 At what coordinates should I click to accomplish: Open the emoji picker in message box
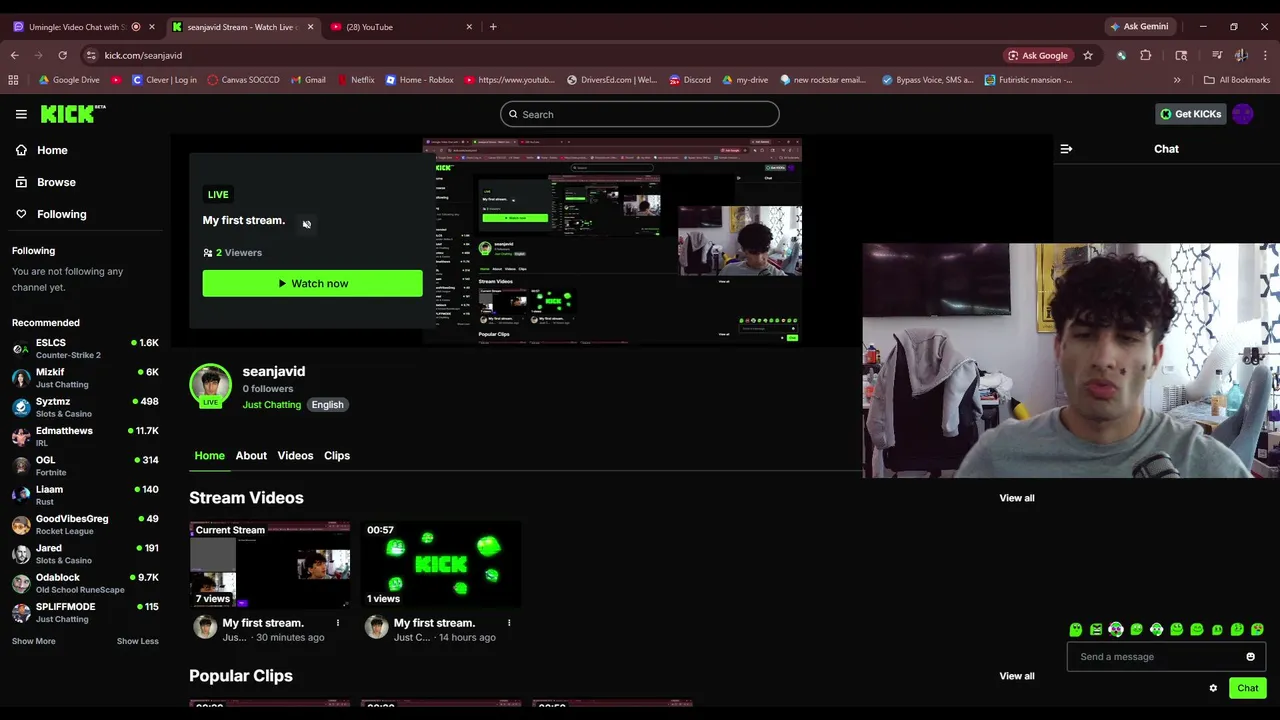click(1250, 657)
